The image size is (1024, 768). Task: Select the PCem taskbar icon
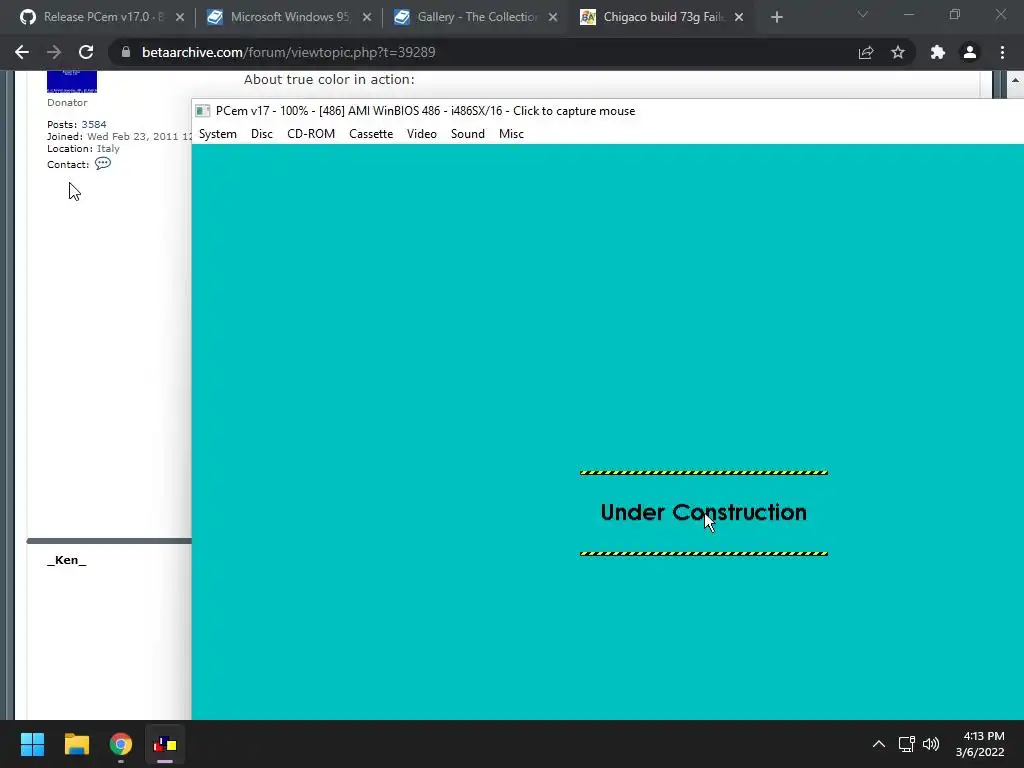pyautogui.click(x=165, y=744)
